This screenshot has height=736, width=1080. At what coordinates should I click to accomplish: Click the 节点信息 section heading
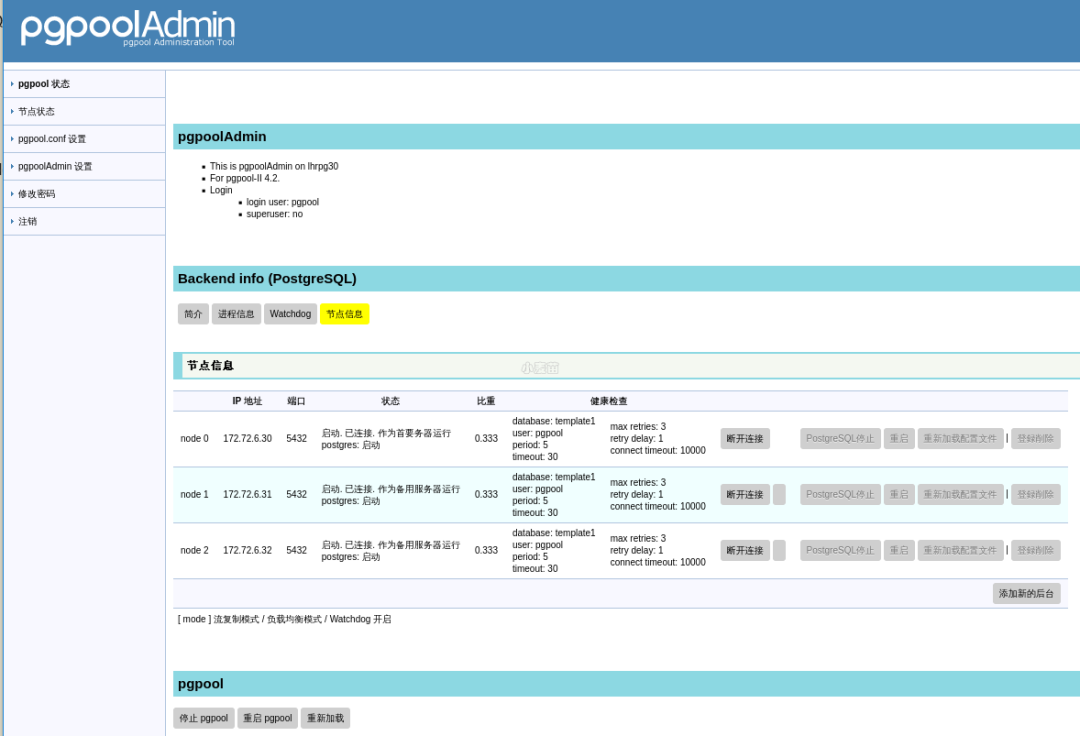point(210,366)
